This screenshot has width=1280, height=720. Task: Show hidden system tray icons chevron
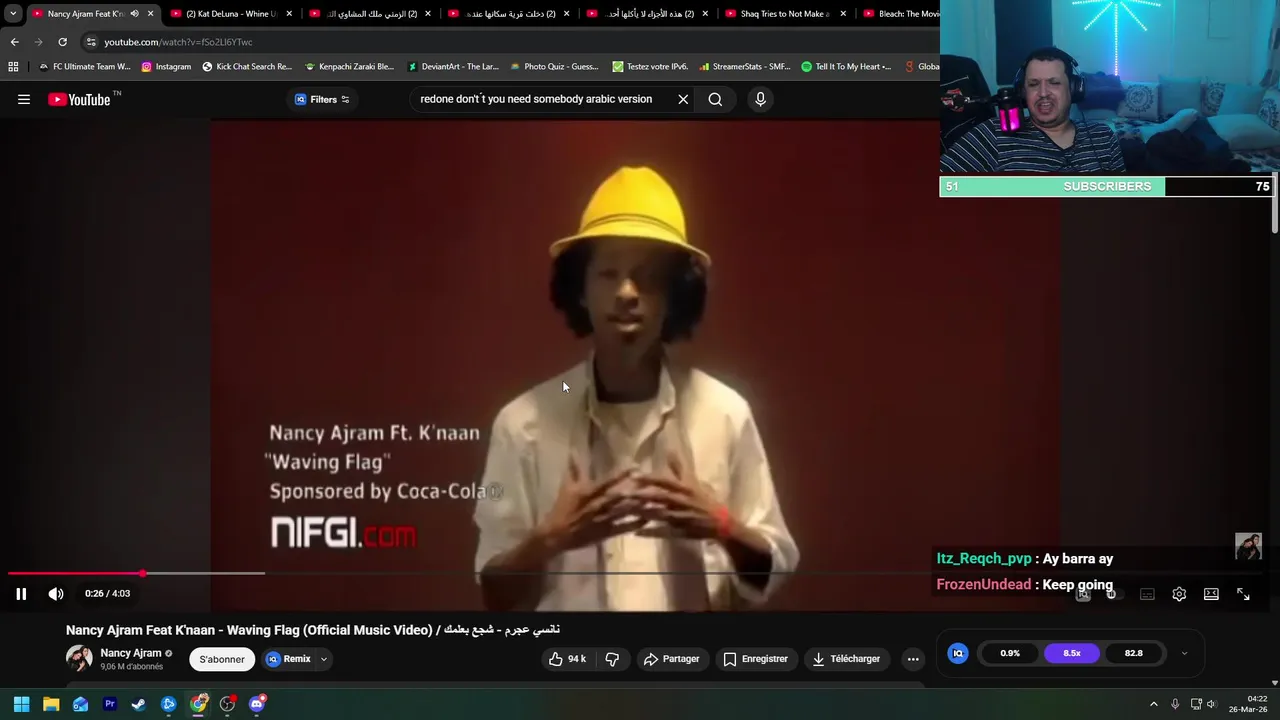coord(1153,704)
